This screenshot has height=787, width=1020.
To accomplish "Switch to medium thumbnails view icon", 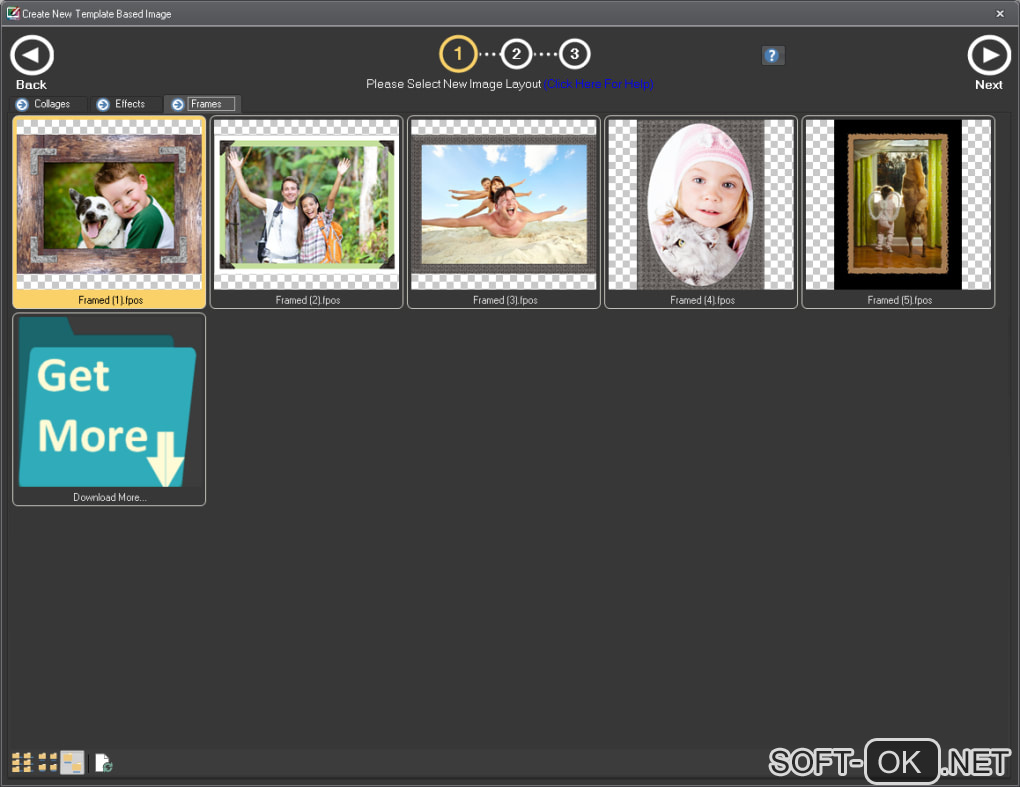I will 47,762.
